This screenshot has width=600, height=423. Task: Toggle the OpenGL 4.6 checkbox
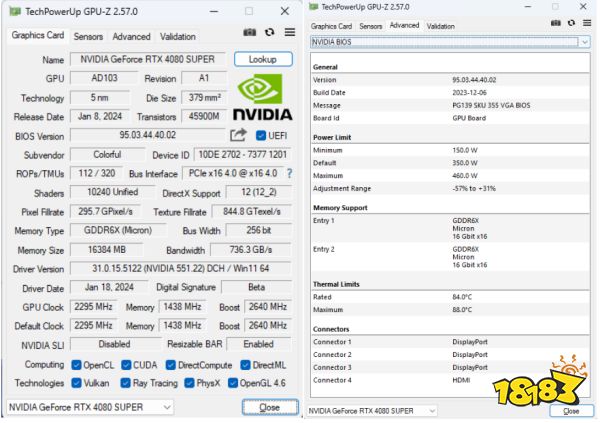click(x=233, y=383)
